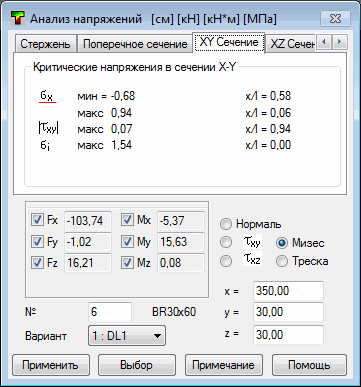Open the Поперечное сечение tab
The height and width of the screenshot is (387, 361).
(135, 44)
